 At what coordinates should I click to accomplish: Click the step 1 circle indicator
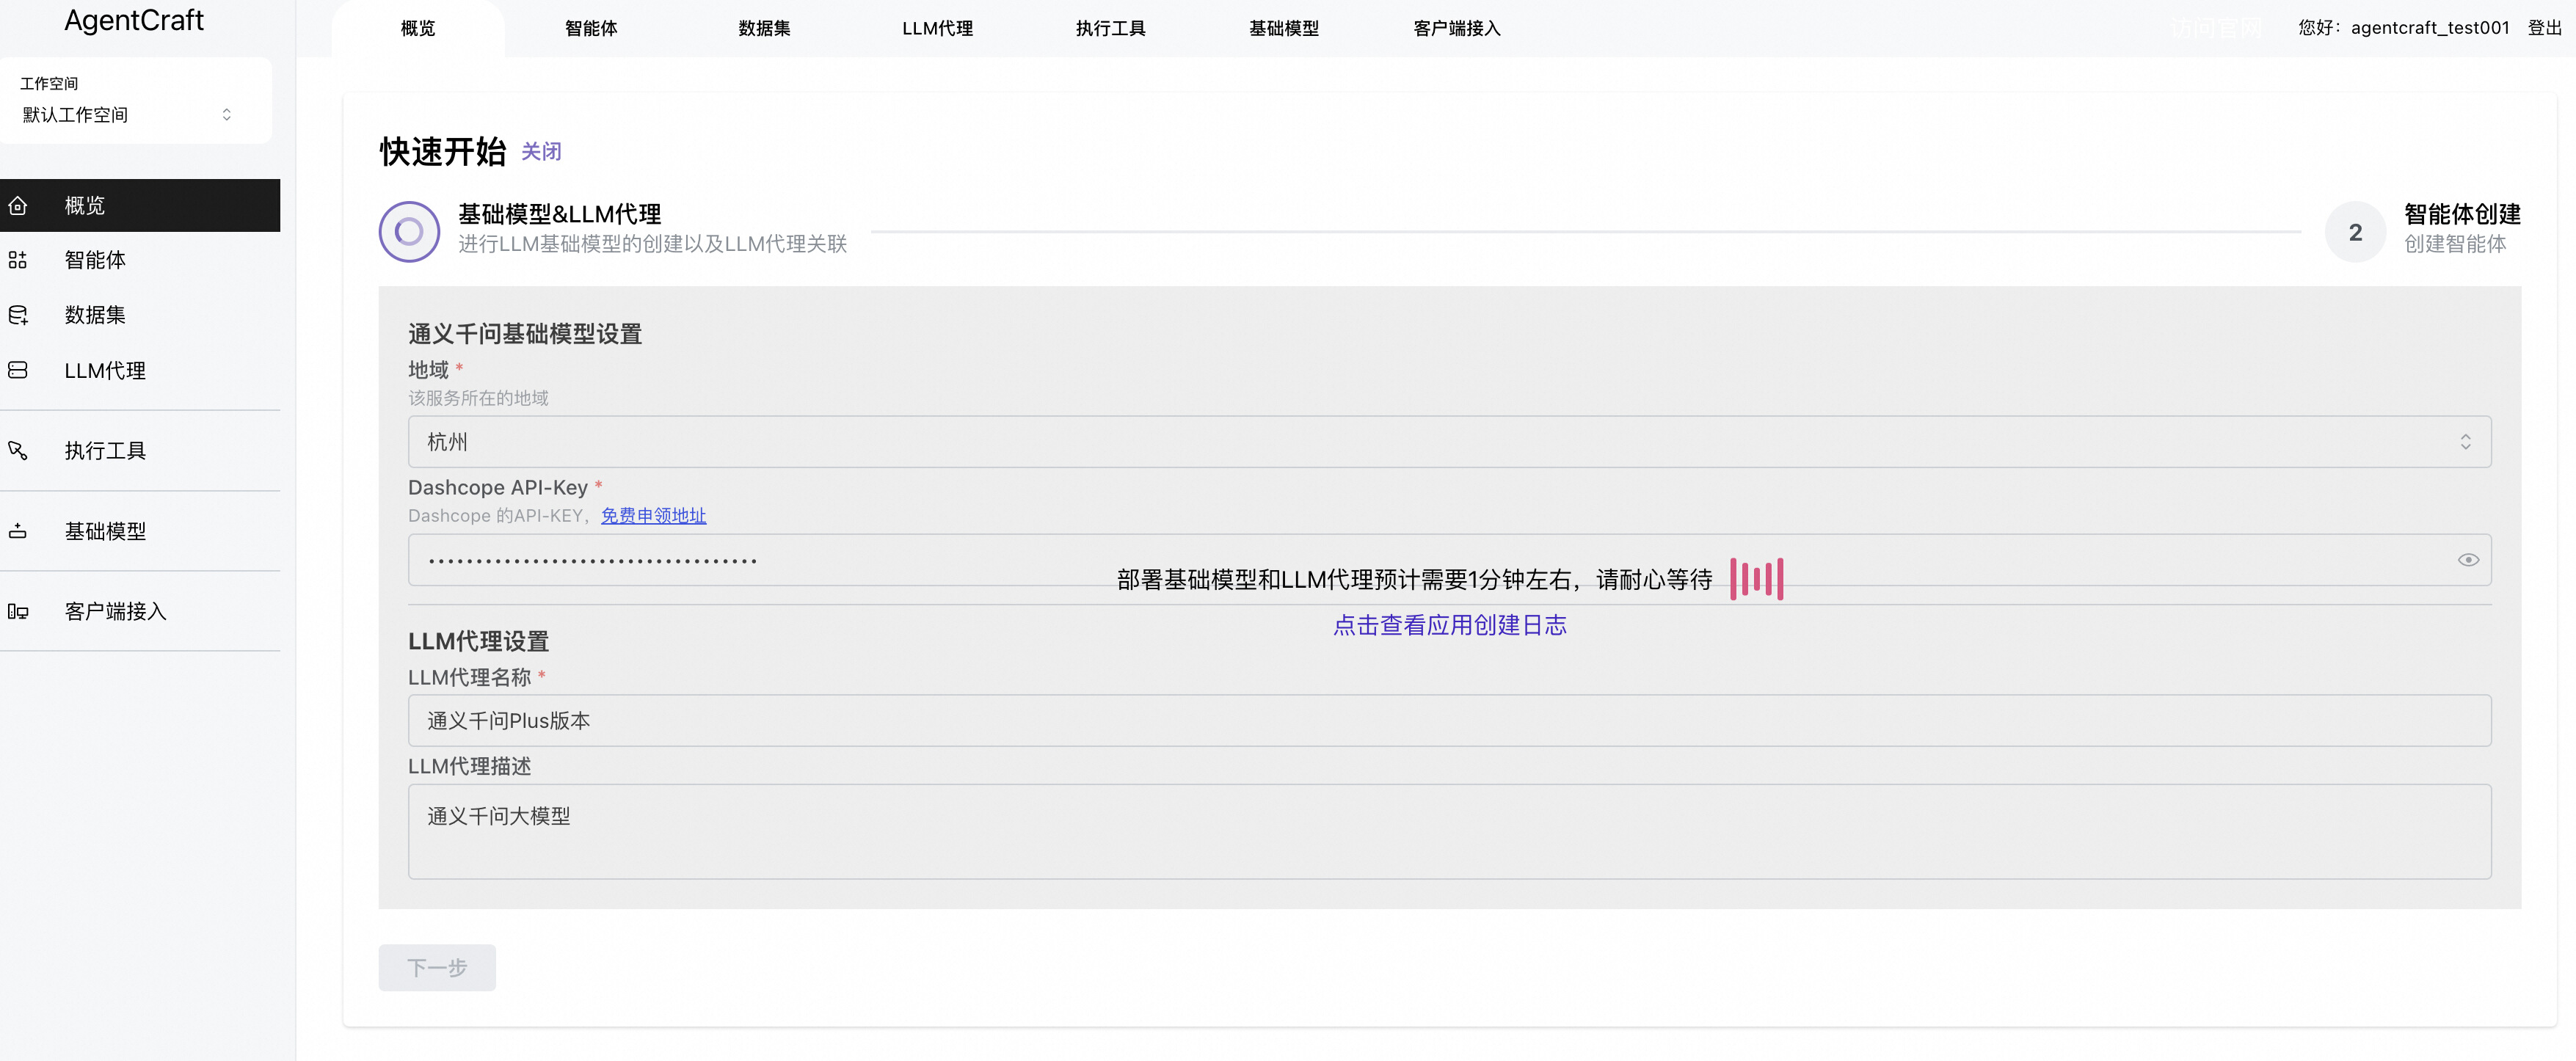click(409, 232)
